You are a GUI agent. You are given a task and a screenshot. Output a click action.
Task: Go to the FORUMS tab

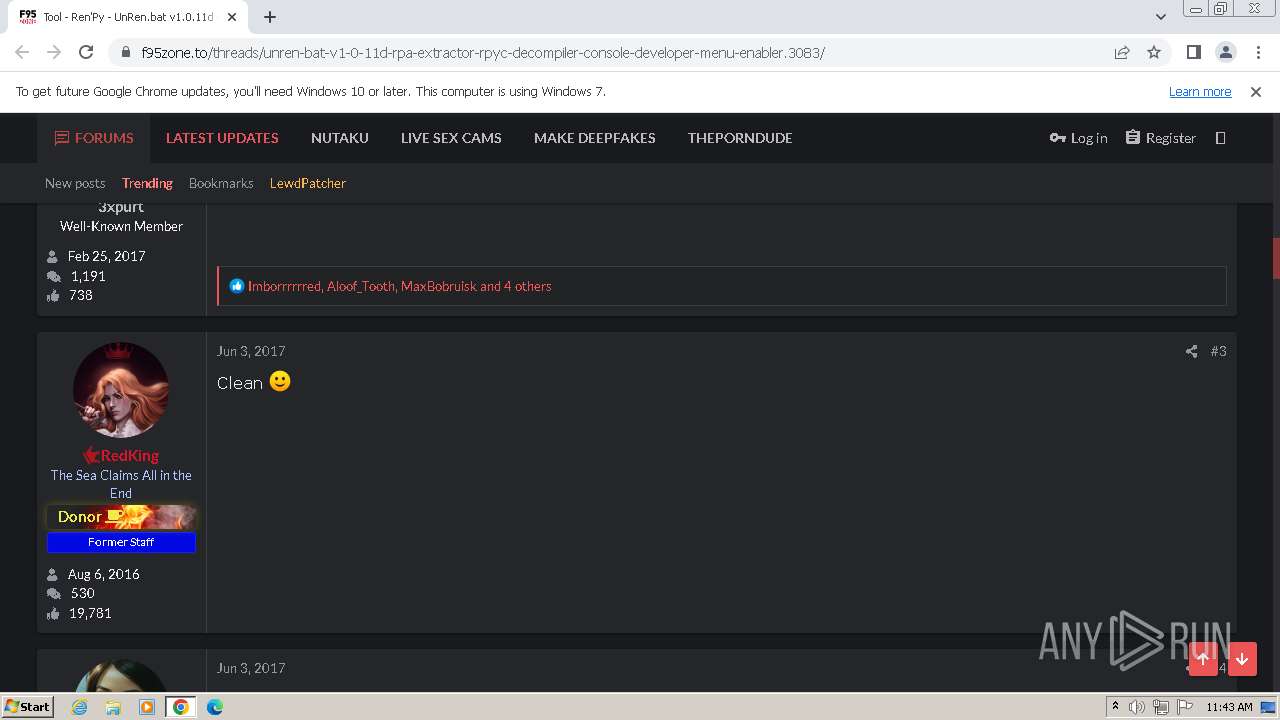point(94,138)
